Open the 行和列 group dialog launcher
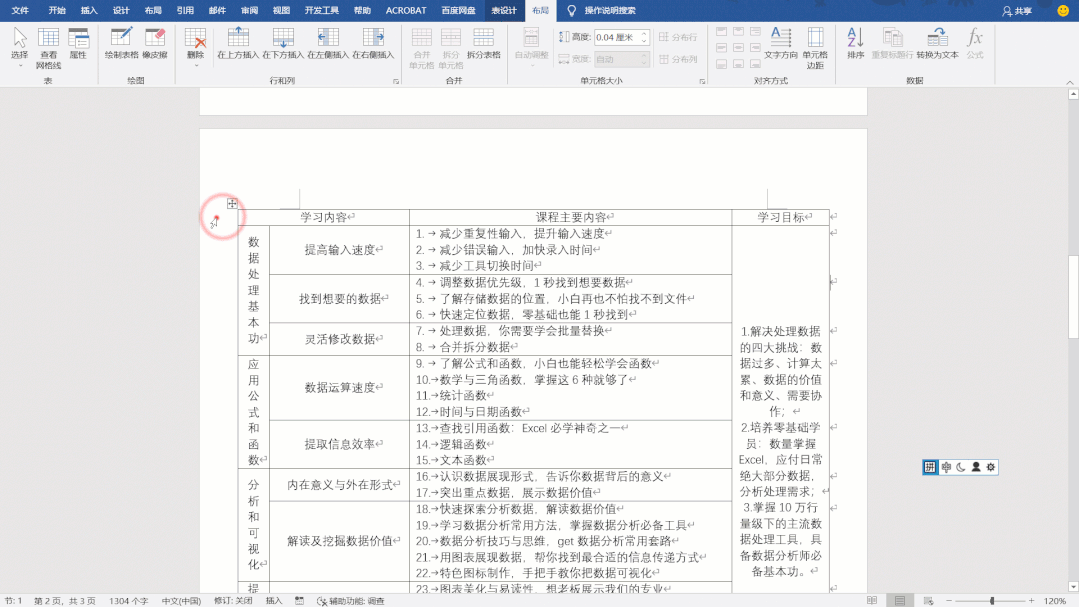The height and width of the screenshot is (607, 1079). click(x=396, y=81)
